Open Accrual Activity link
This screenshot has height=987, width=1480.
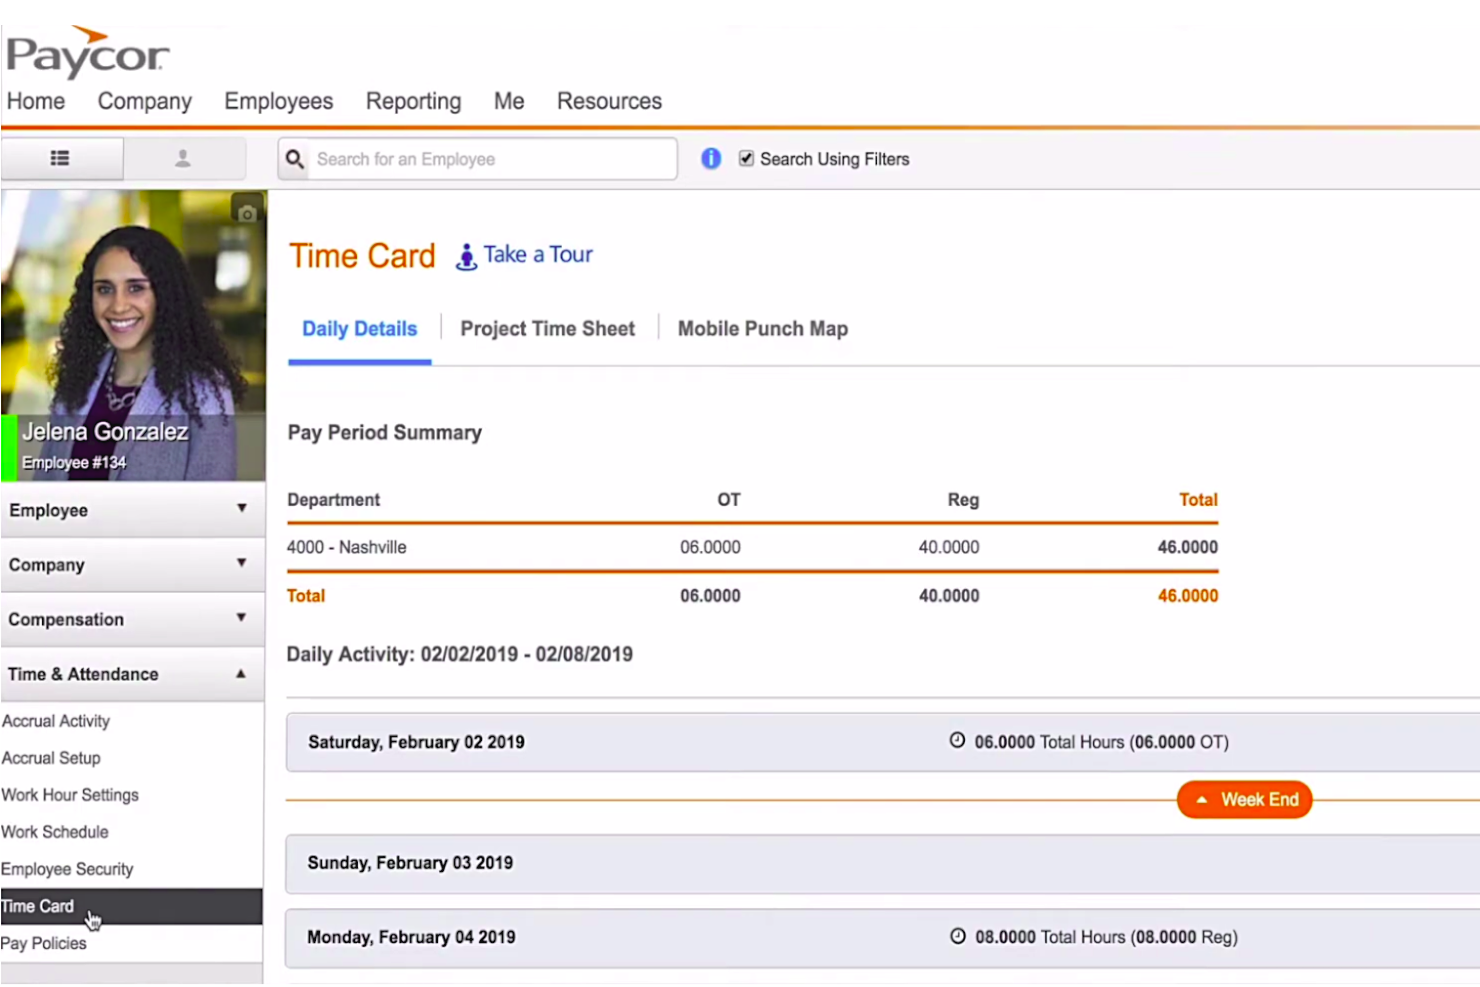(x=56, y=721)
